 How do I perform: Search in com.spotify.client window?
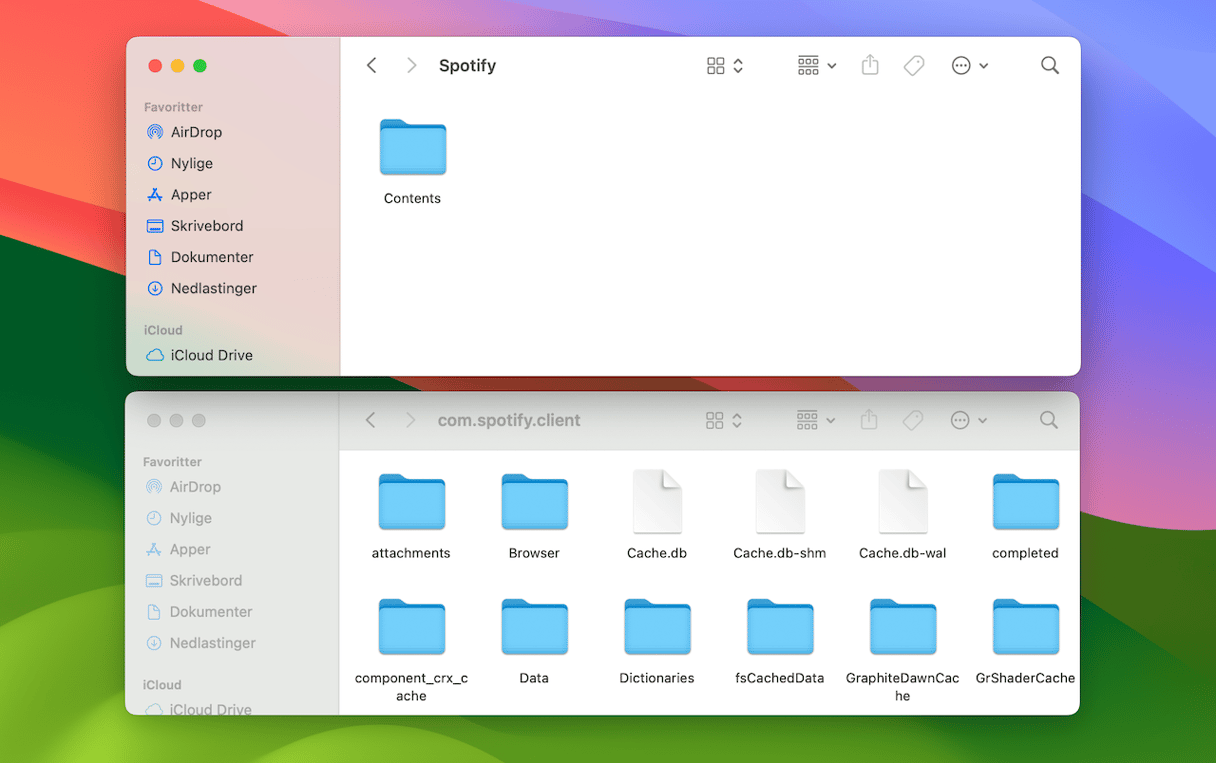click(1048, 420)
